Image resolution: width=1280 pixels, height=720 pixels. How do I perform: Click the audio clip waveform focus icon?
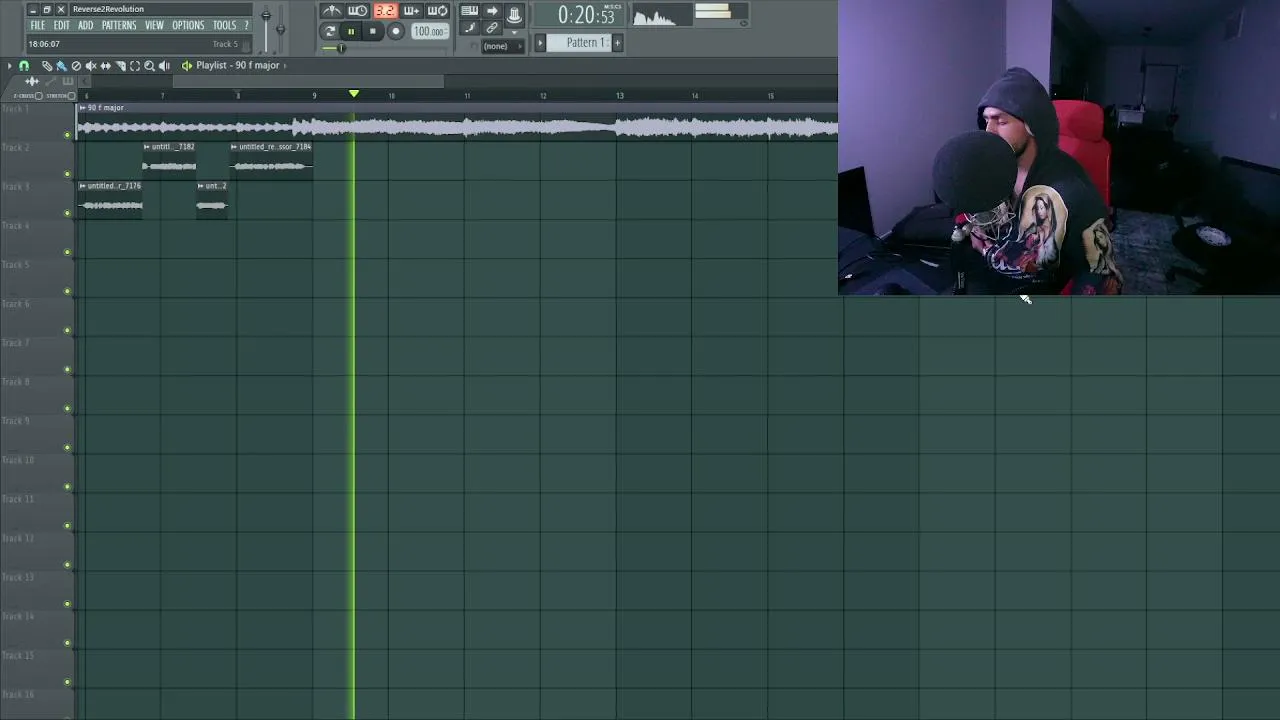32,81
